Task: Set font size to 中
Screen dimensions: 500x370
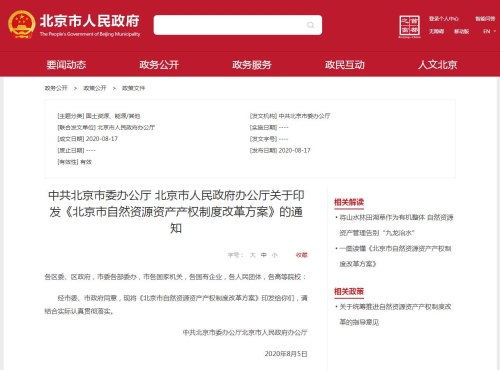Action: click(x=264, y=255)
